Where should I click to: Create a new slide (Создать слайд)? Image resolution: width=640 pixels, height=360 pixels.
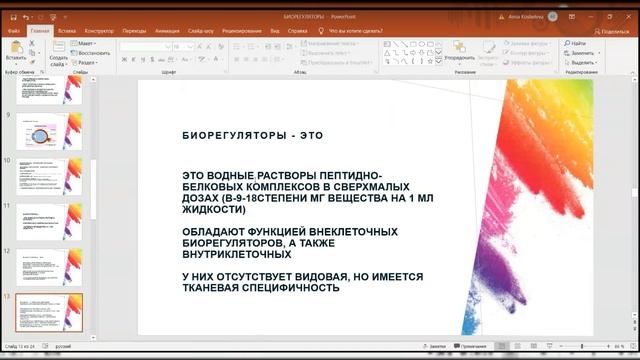[59, 54]
